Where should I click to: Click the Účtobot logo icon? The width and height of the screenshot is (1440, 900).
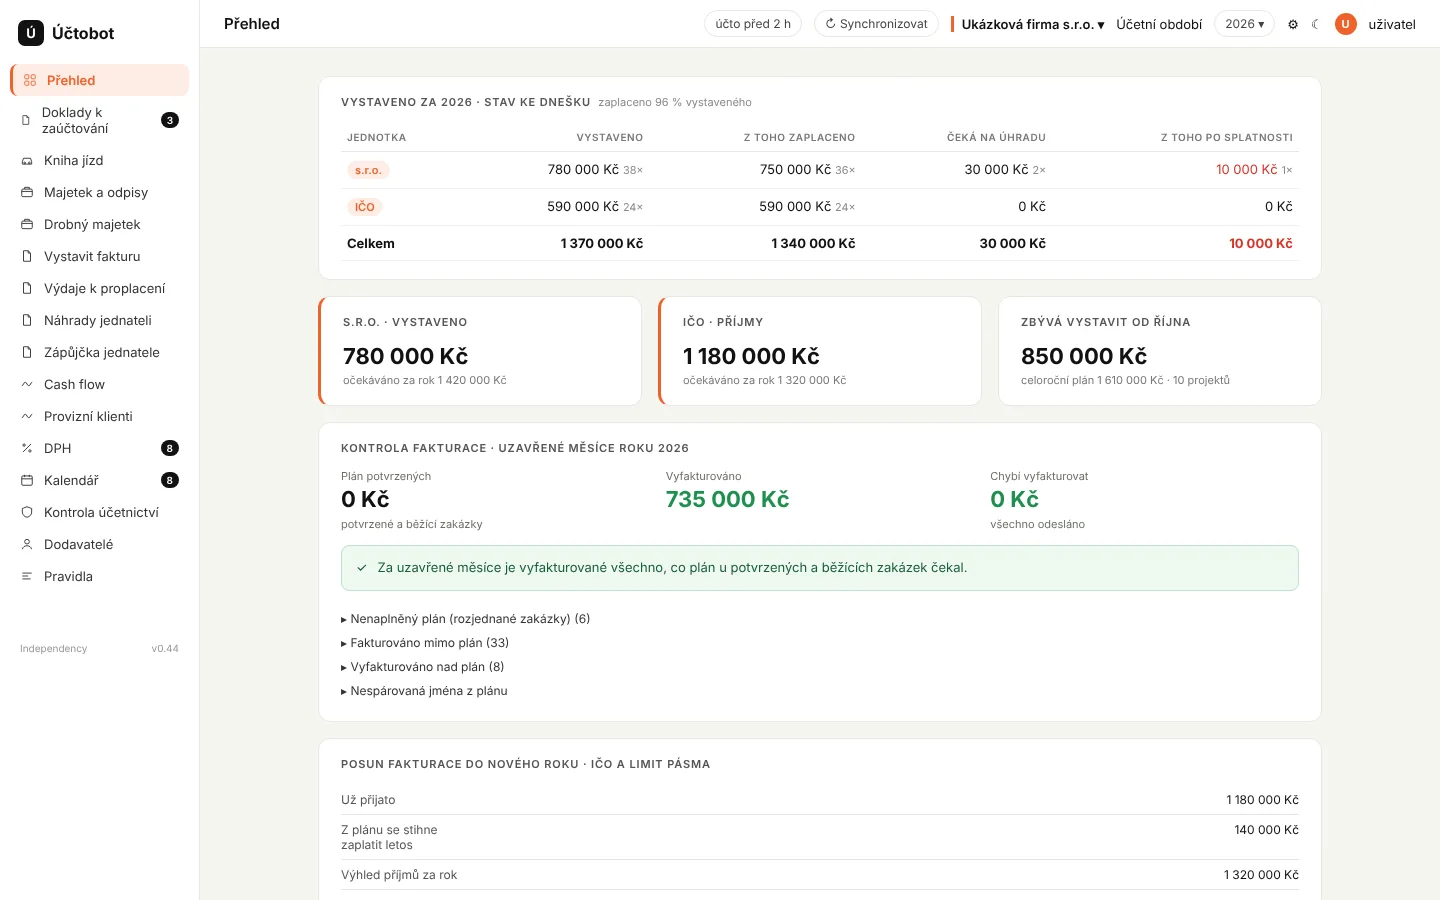point(31,33)
